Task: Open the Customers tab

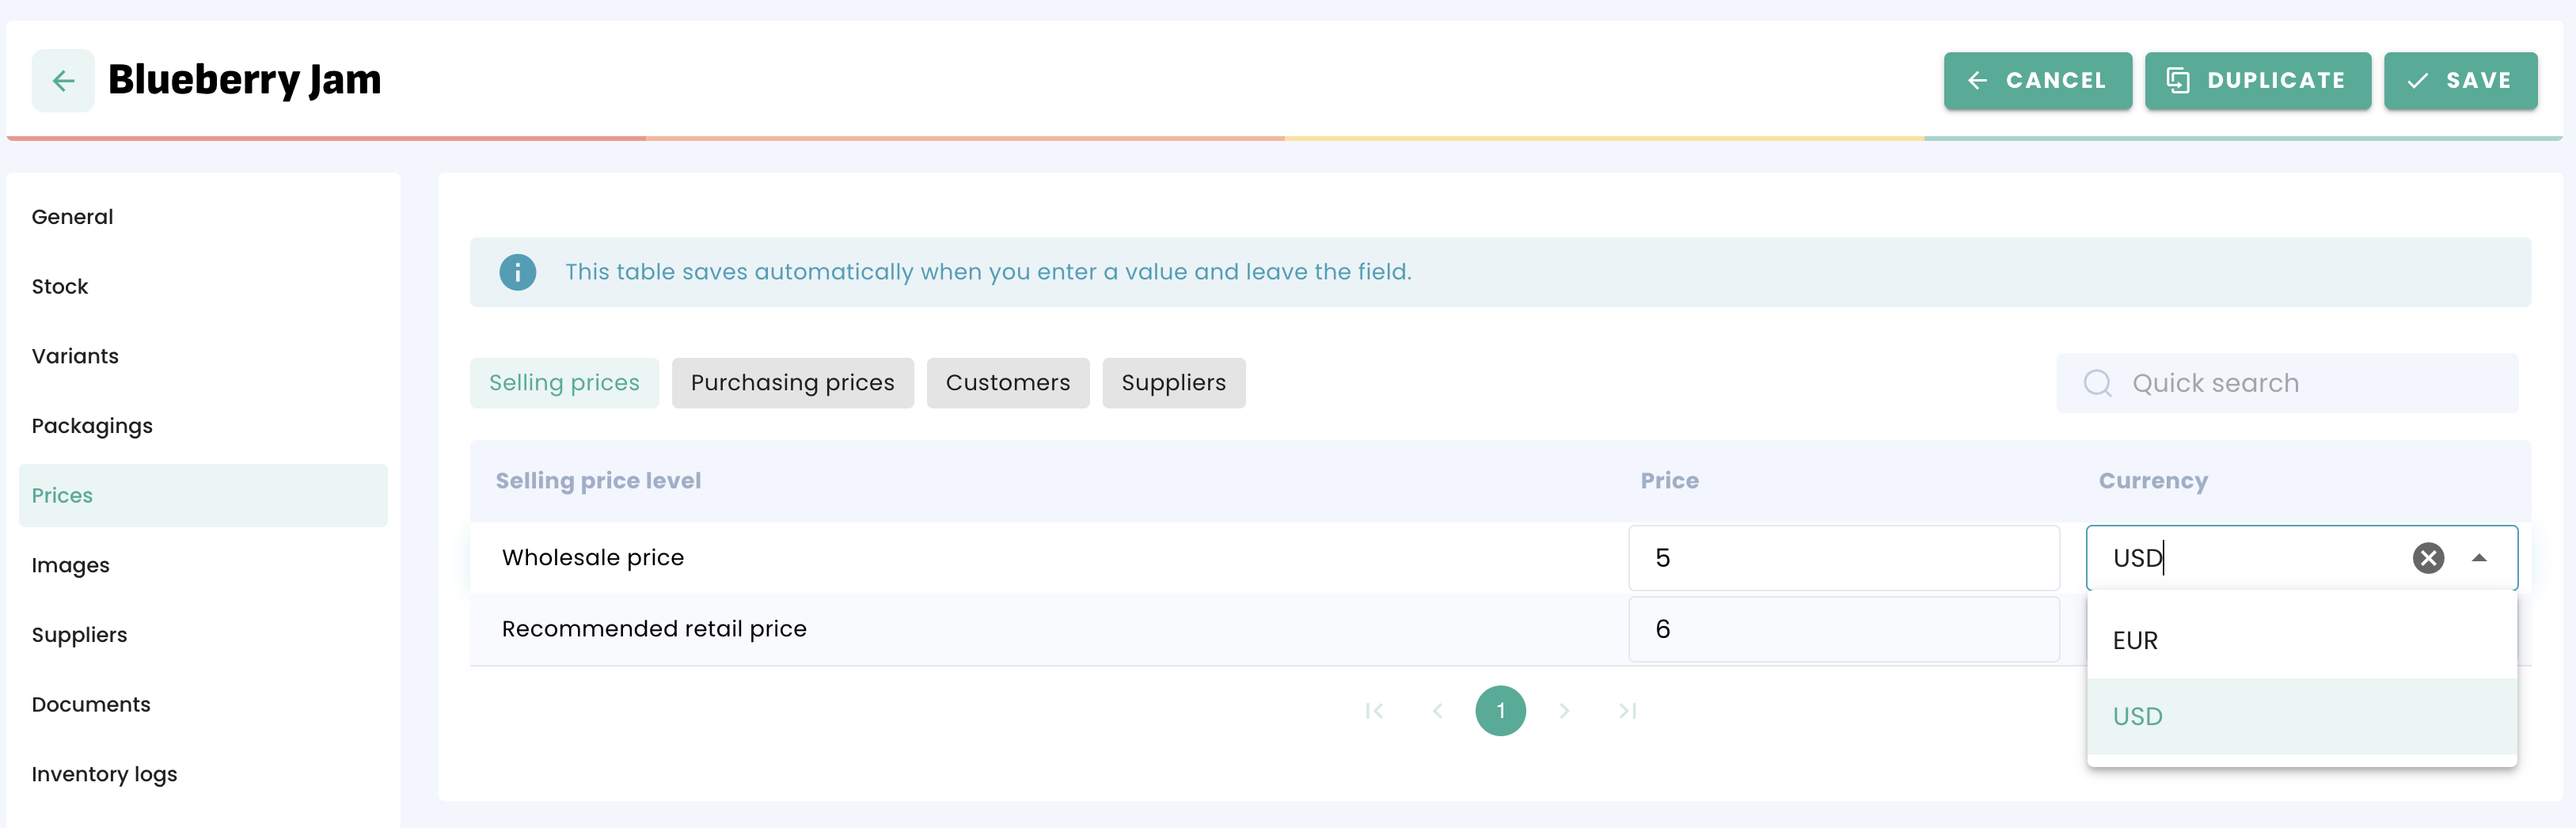Action: tap(1007, 383)
